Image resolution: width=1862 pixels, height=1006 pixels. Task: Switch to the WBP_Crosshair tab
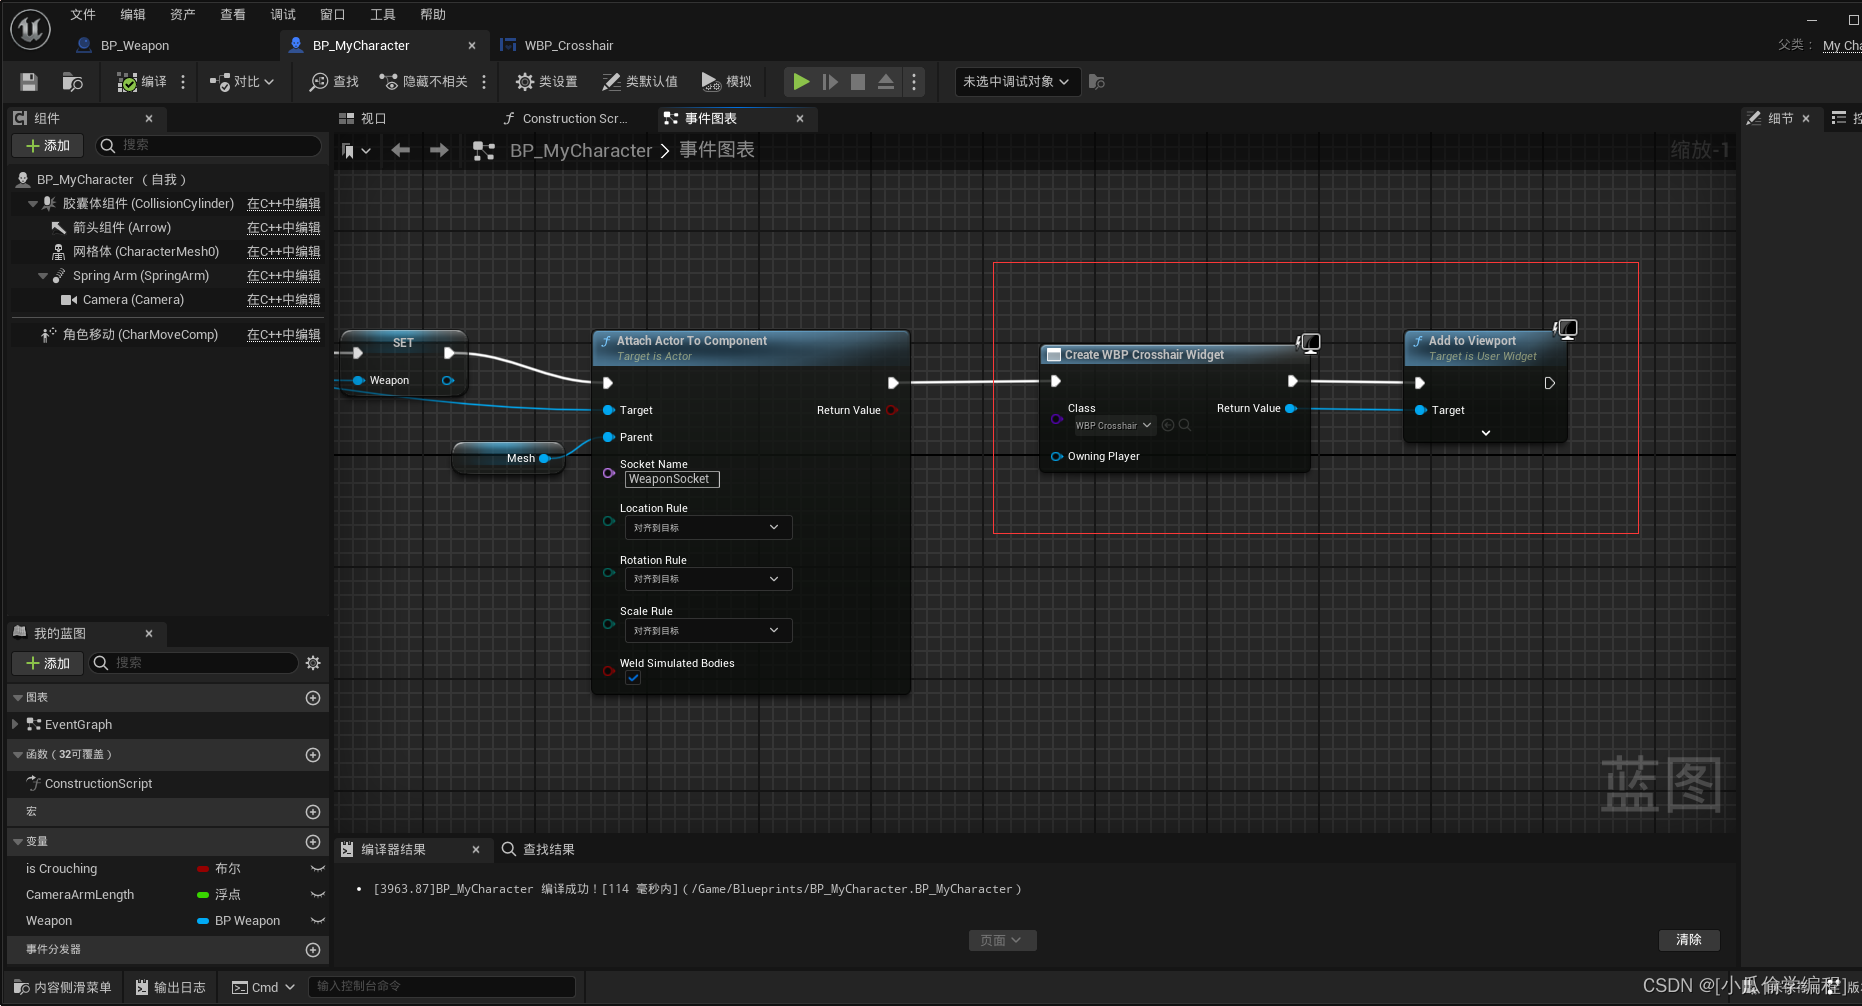568,45
